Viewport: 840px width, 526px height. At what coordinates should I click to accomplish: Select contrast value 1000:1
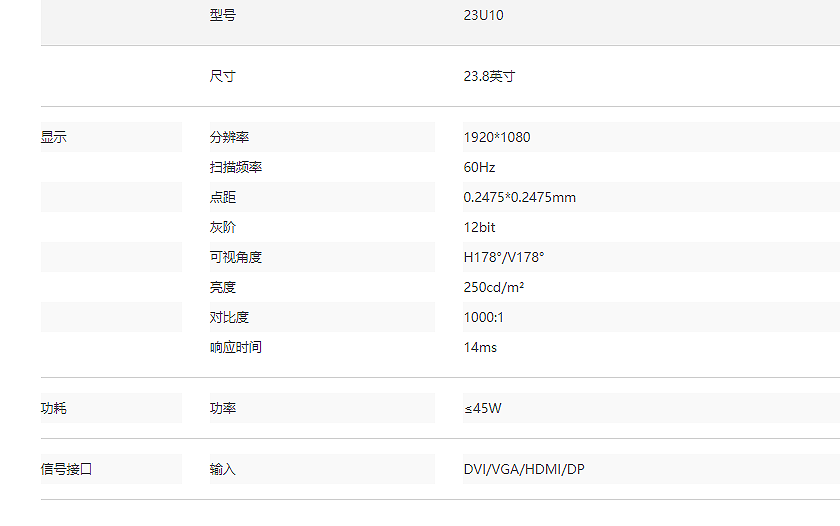coord(483,317)
